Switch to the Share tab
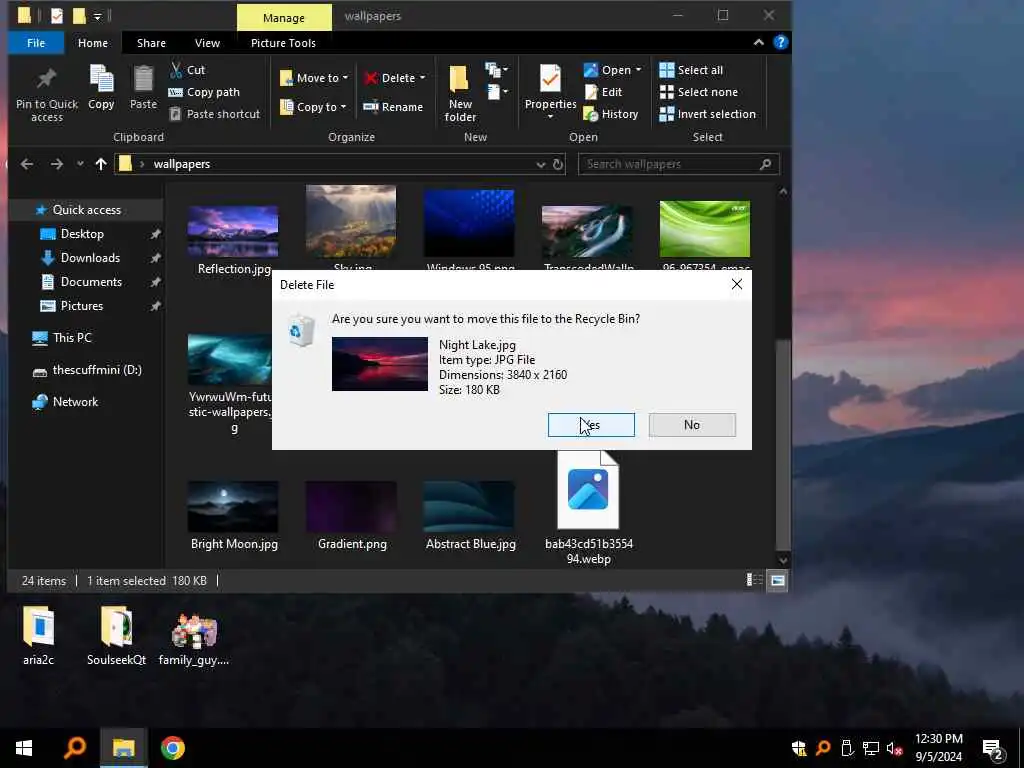 (x=151, y=43)
